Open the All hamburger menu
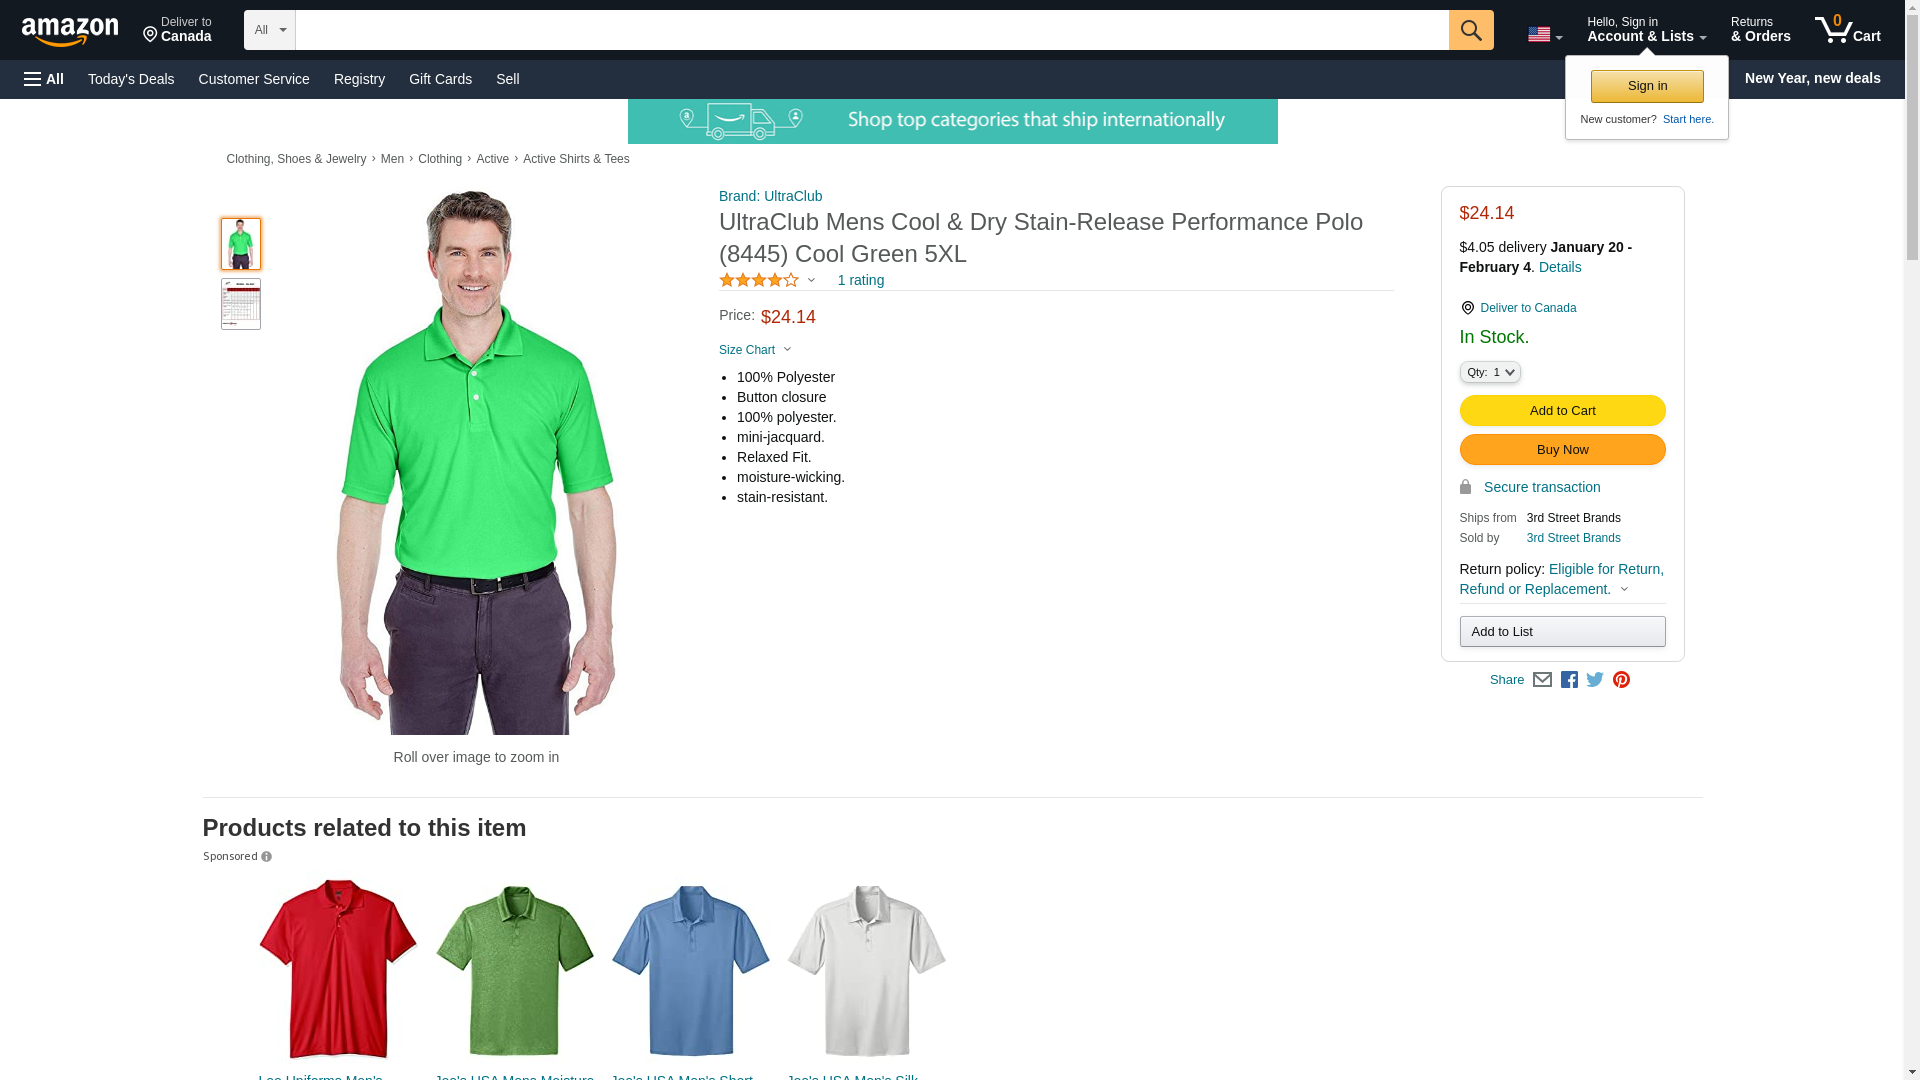 (x=44, y=79)
